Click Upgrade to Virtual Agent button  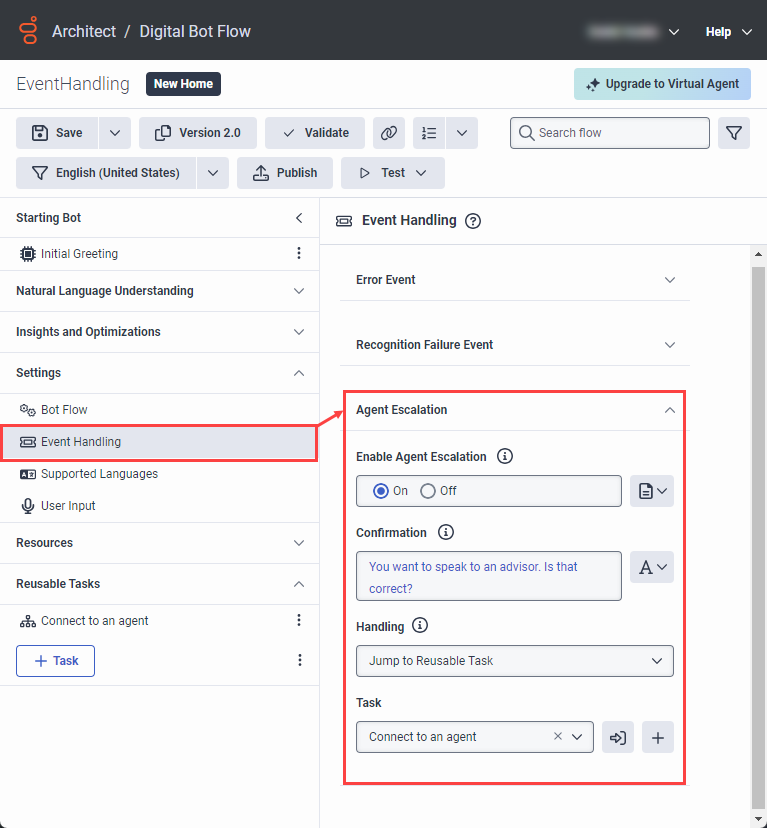click(662, 84)
